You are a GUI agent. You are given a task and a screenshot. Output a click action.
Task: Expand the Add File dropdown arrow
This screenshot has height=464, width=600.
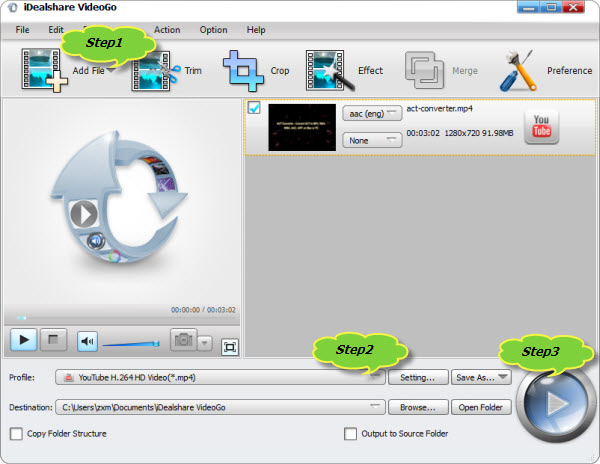tap(111, 70)
